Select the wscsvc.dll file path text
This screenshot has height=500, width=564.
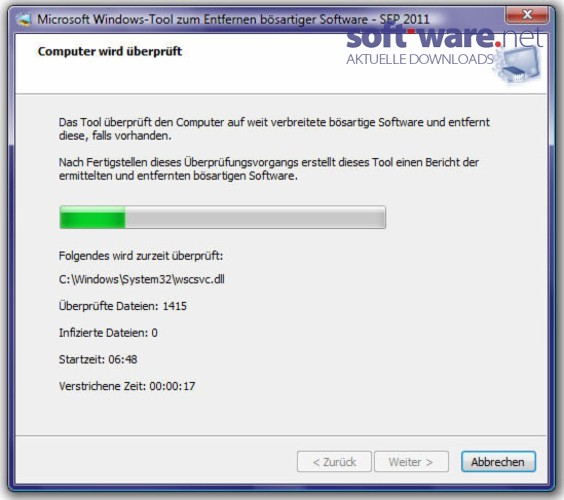142,279
